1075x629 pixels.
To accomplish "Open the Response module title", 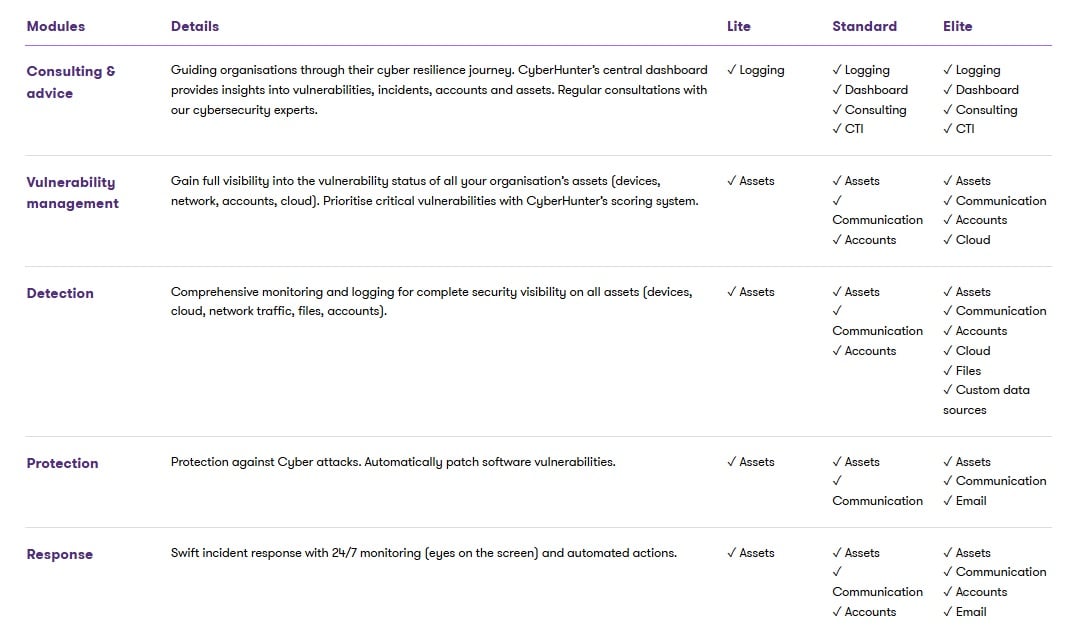I will click(60, 554).
